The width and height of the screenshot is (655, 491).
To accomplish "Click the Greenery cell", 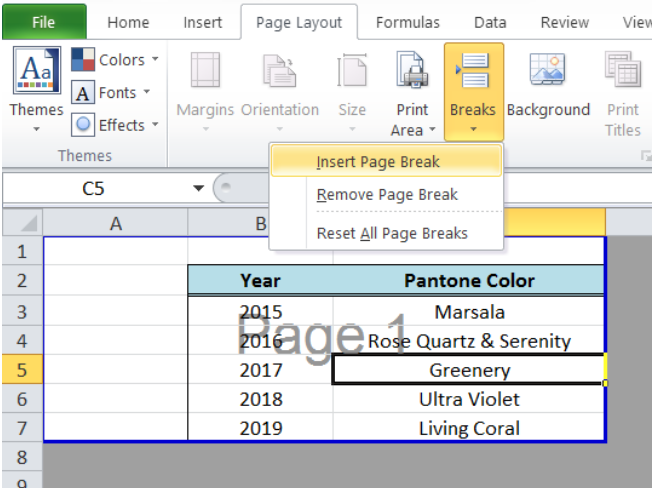I will [x=469, y=370].
